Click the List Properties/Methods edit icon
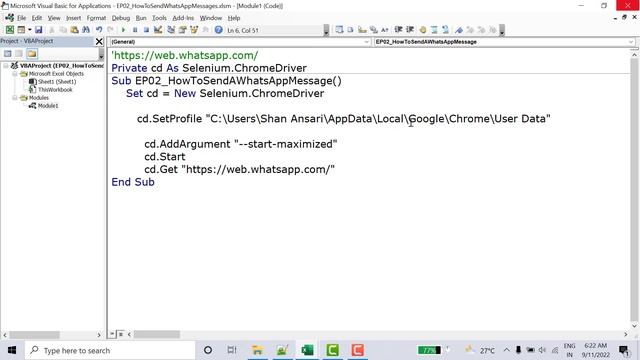The height and width of the screenshot is (360, 640). 339,30
